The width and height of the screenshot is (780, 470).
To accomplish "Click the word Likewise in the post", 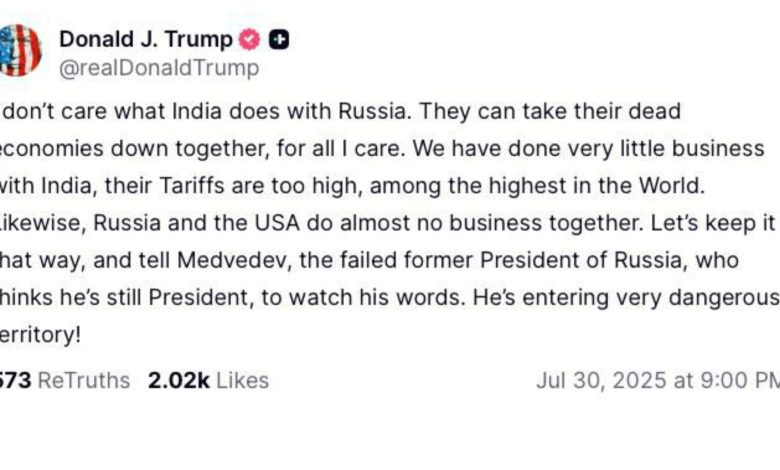I will click(x=44, y=223).
